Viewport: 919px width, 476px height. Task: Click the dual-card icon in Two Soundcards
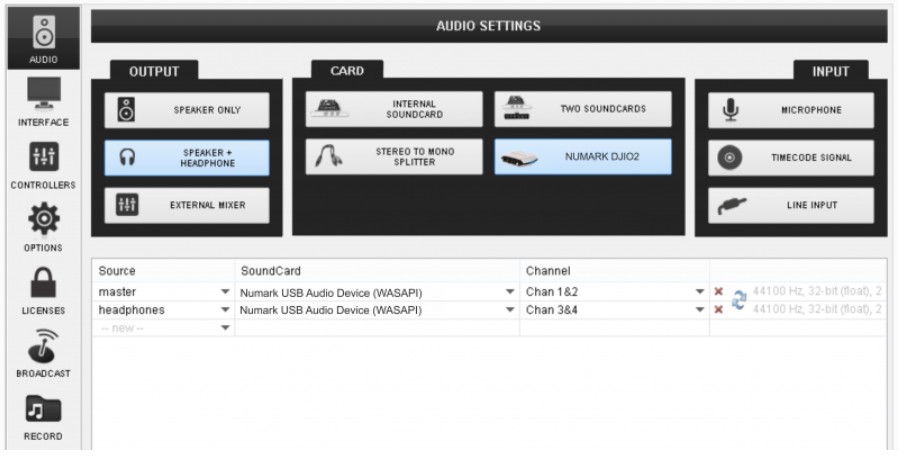click(x=517, y=108)
